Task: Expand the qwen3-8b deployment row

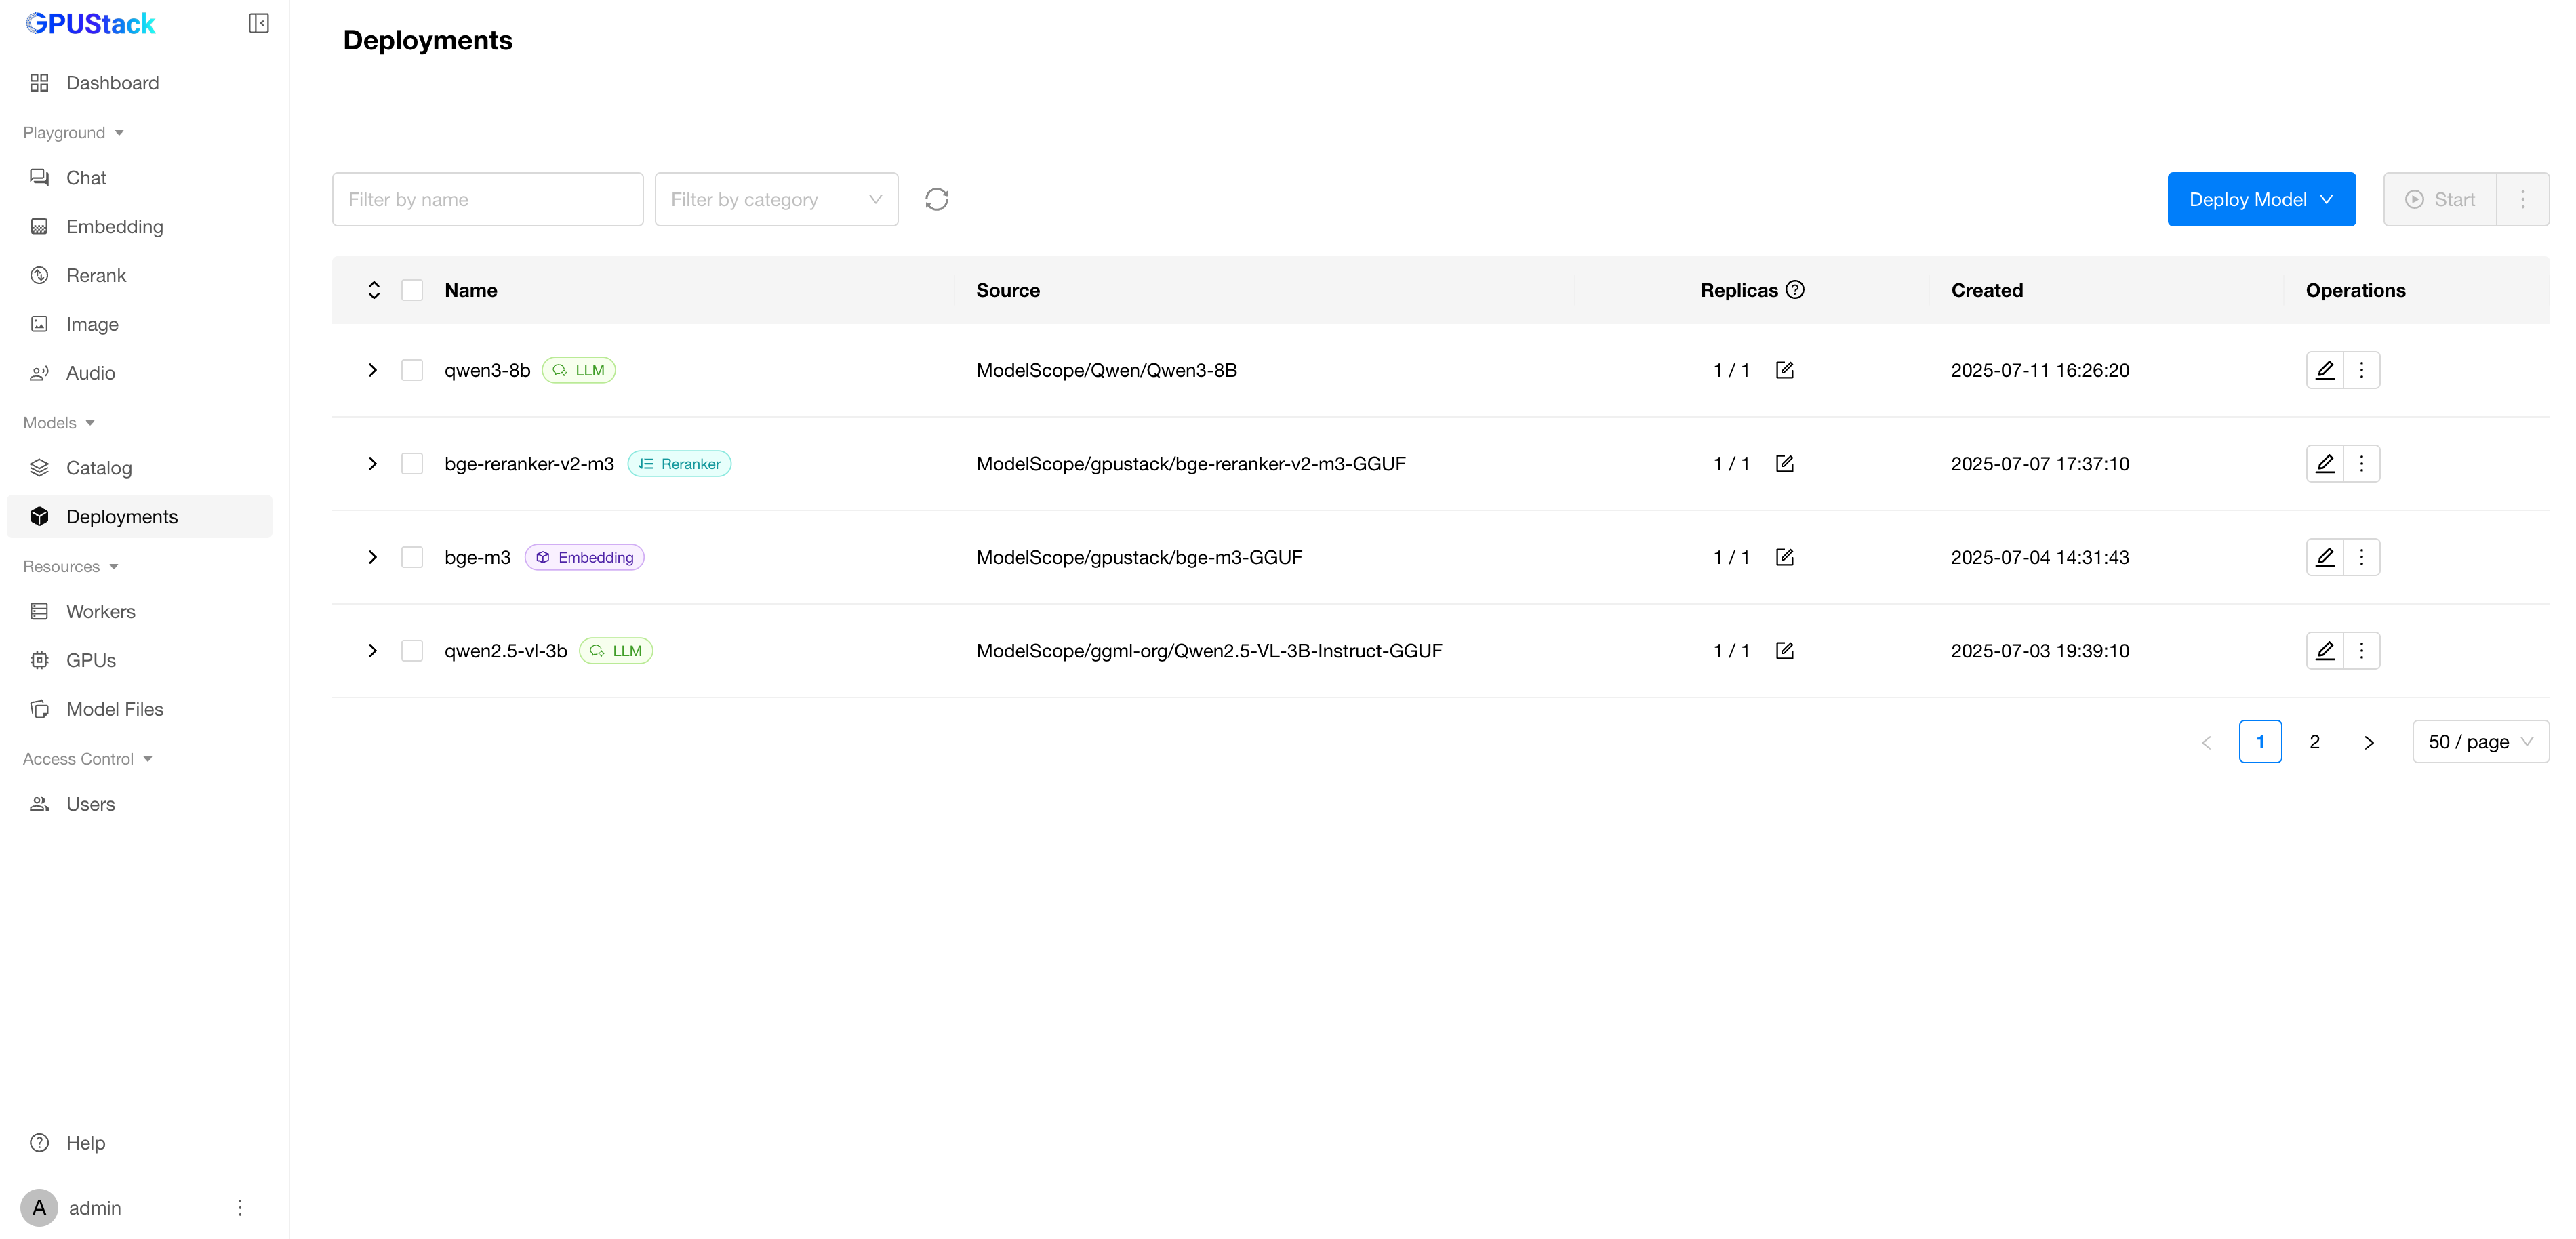Action: tap(372, 370)
